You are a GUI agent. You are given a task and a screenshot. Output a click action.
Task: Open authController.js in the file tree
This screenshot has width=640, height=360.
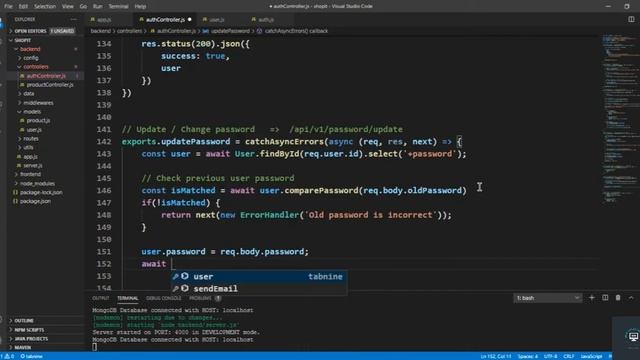coord(46,76)
